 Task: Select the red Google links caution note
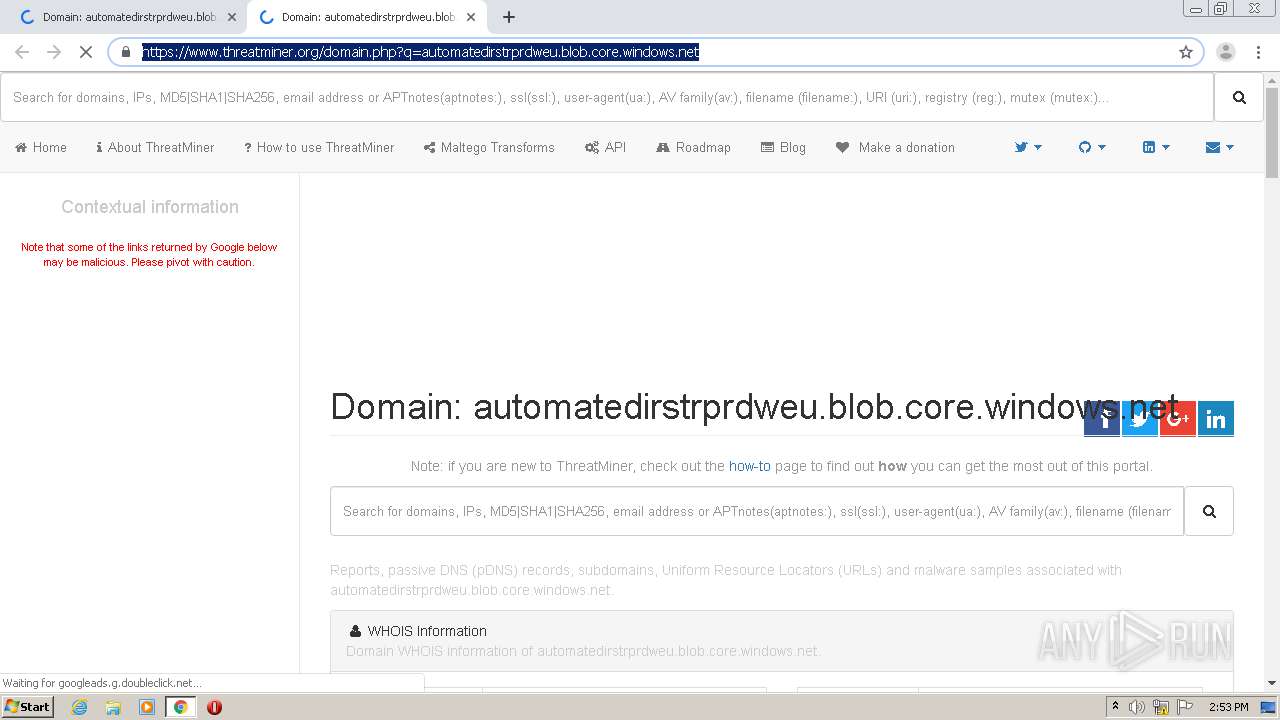click(149, 254)
